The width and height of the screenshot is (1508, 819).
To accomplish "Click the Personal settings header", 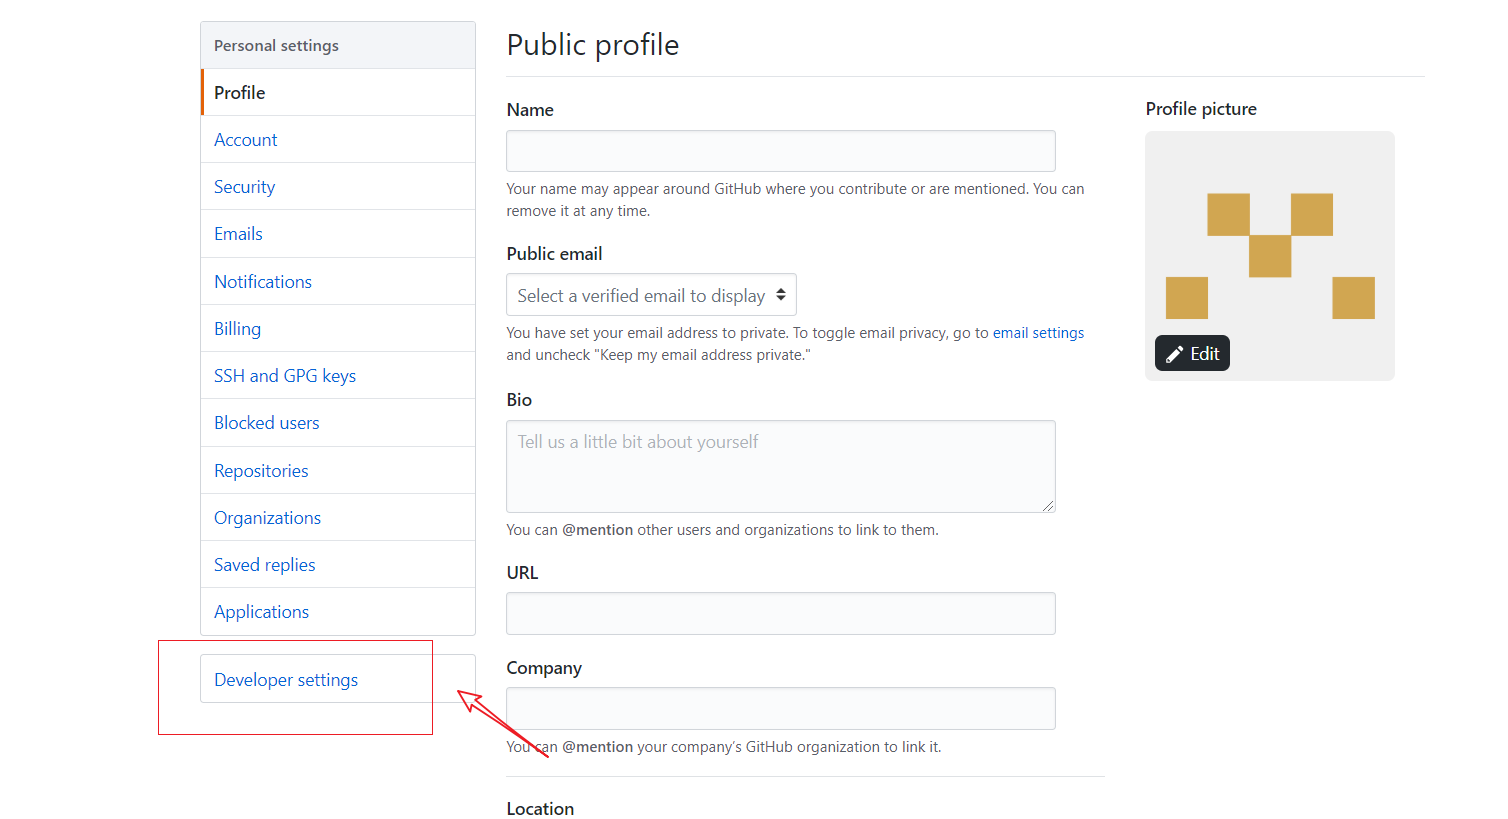I will [338, 45].
